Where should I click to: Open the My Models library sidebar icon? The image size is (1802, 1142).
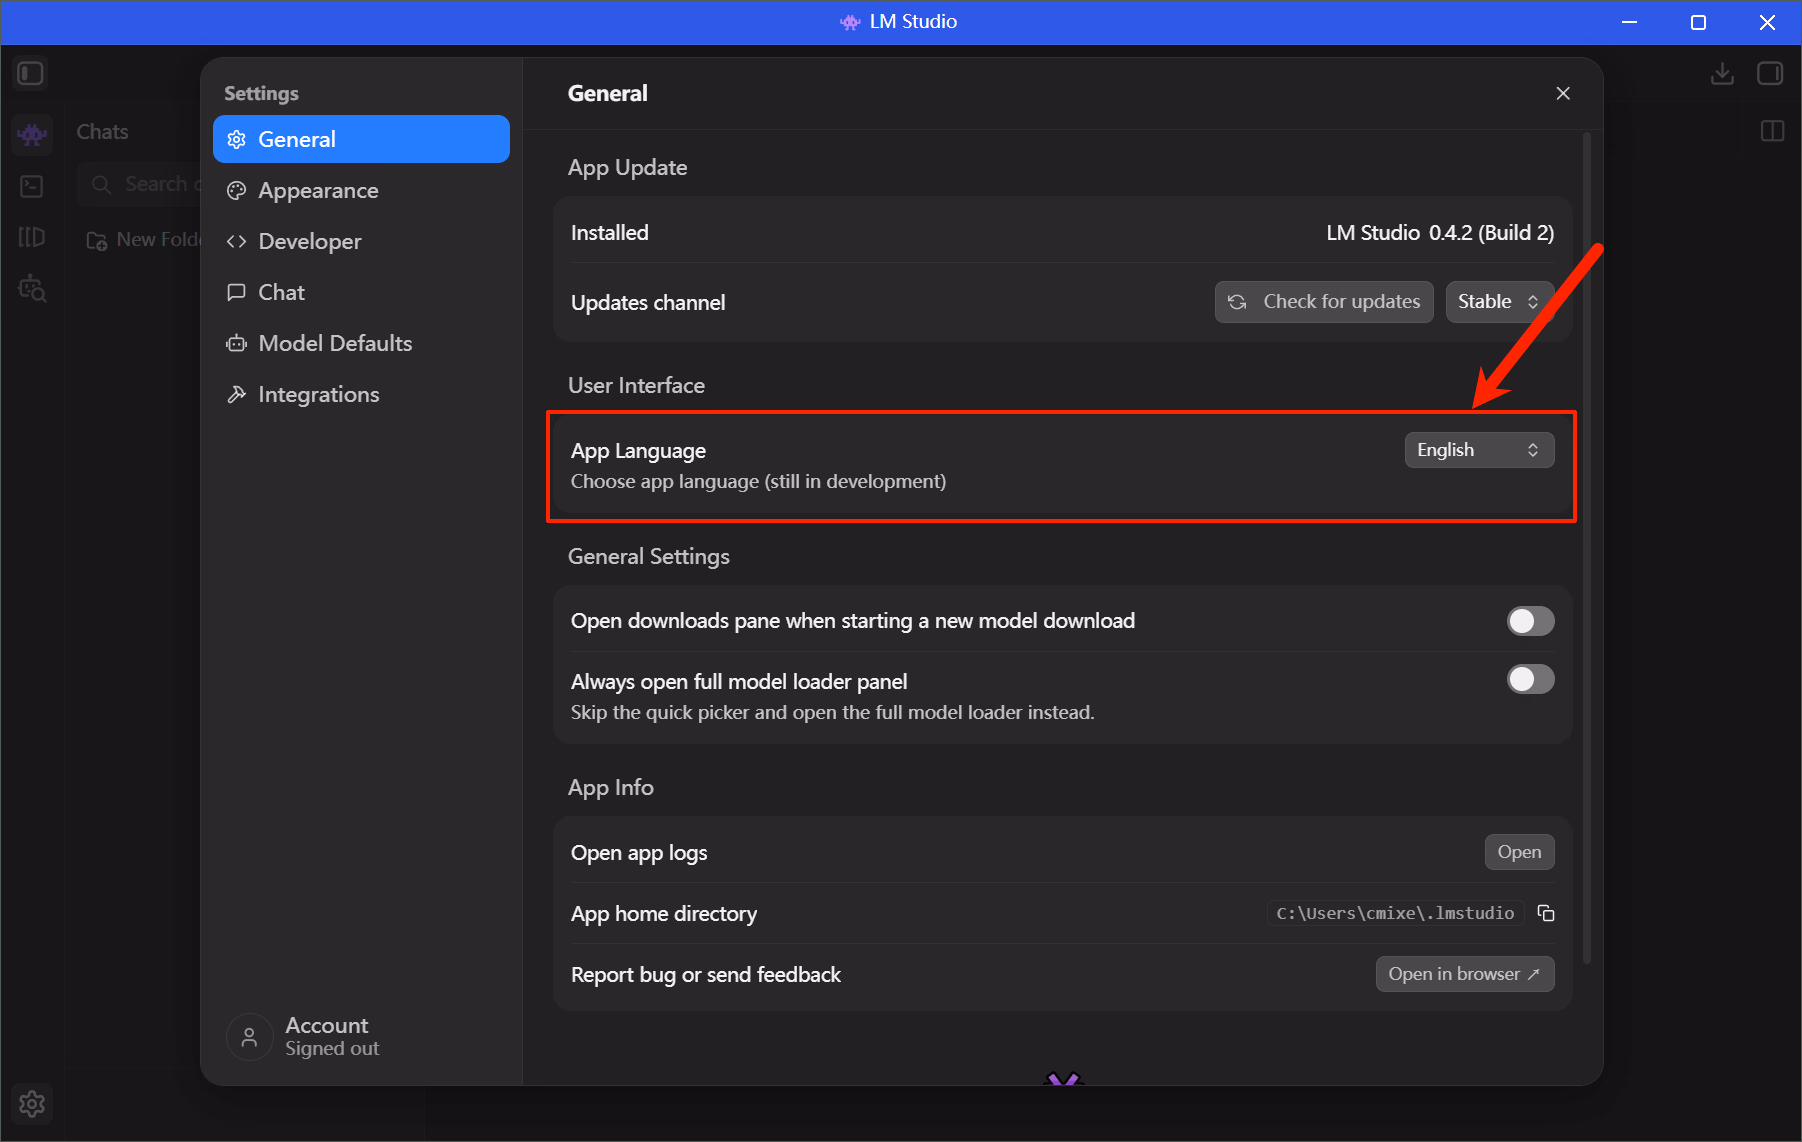pyautogui.click(x=32, y=237)
